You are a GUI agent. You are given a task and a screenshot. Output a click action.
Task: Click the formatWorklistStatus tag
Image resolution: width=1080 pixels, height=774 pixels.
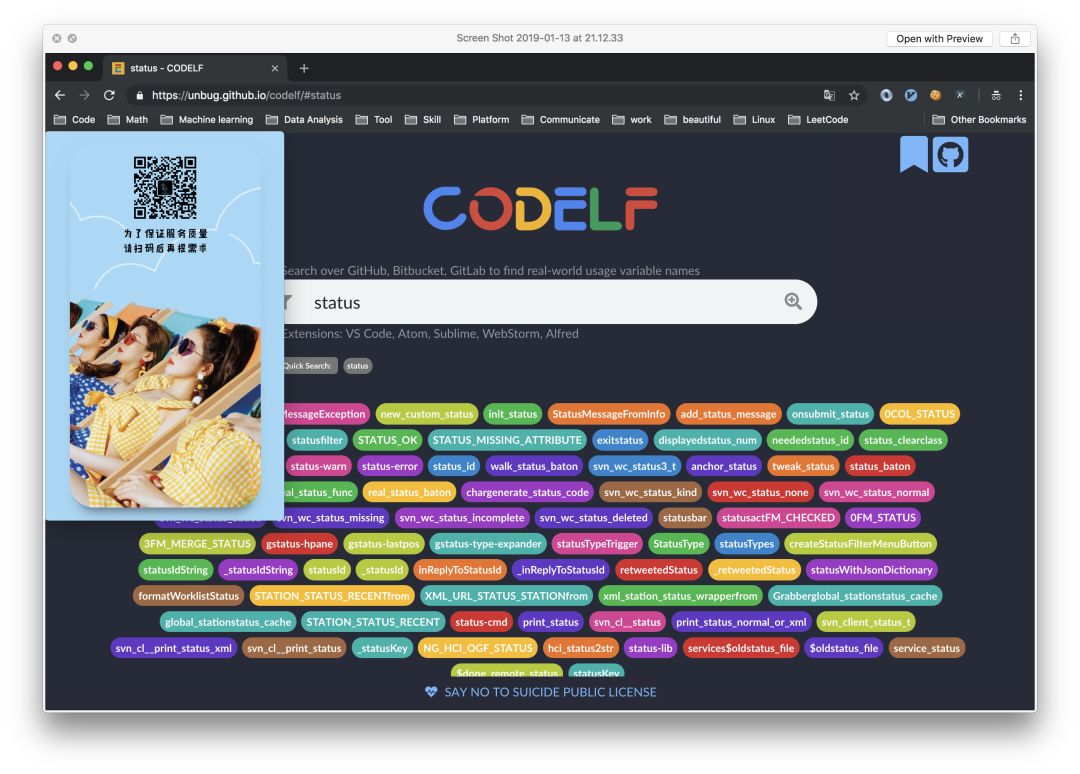(189, 596)
